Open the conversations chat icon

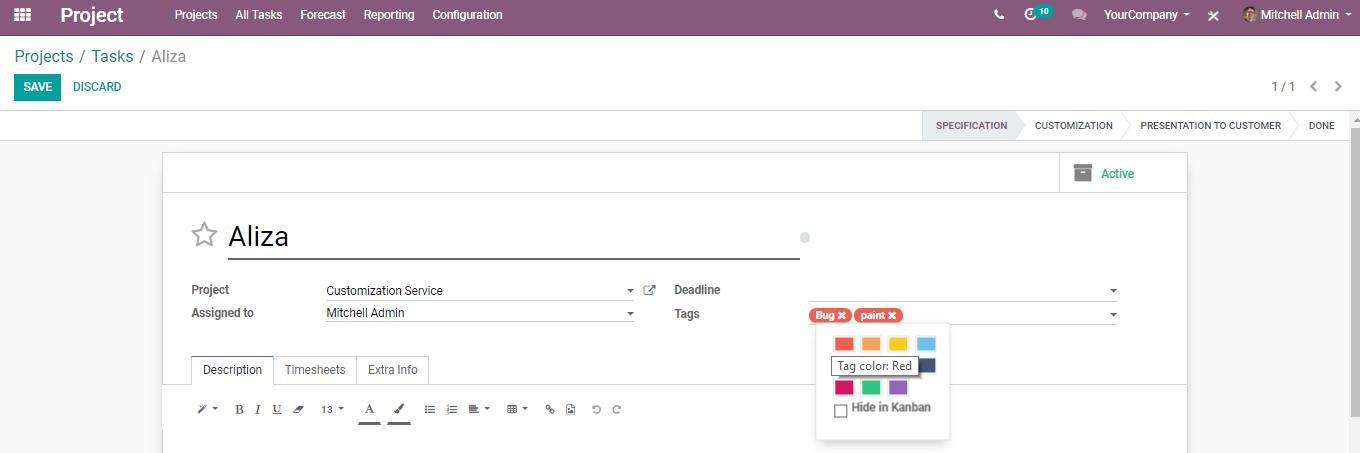coord(1079,15)
